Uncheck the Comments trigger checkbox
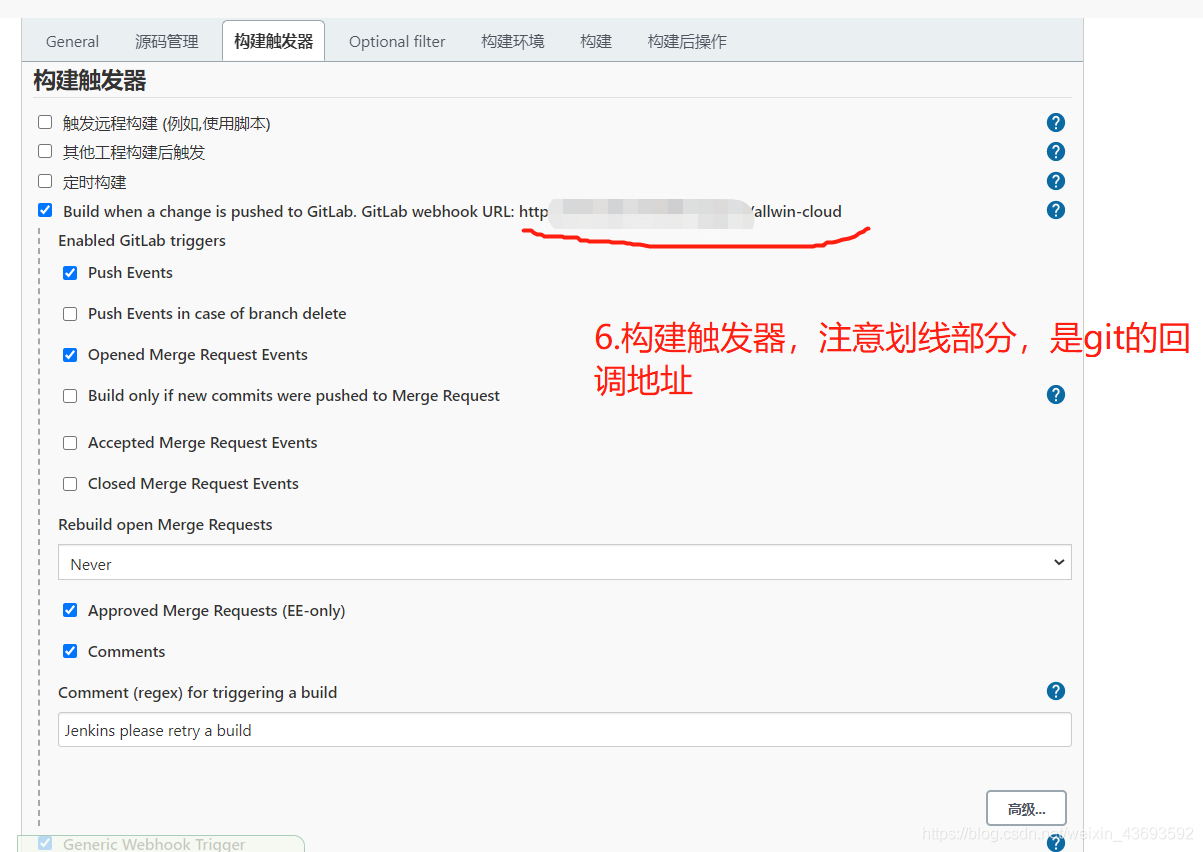The height and width of the screenshot is (852, 1203). (70, 651)
